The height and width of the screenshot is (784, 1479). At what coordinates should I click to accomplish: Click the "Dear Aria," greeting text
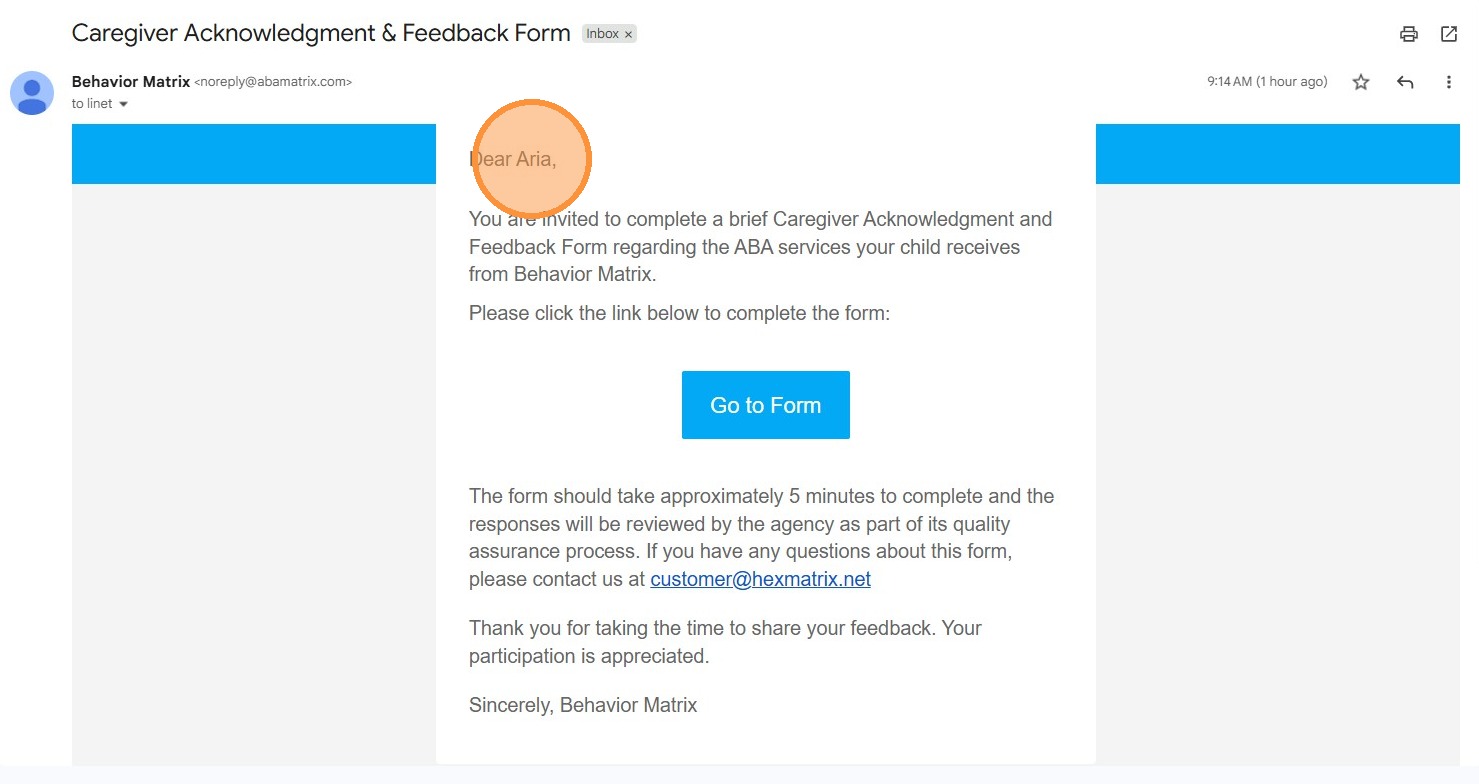pos(513,159)
